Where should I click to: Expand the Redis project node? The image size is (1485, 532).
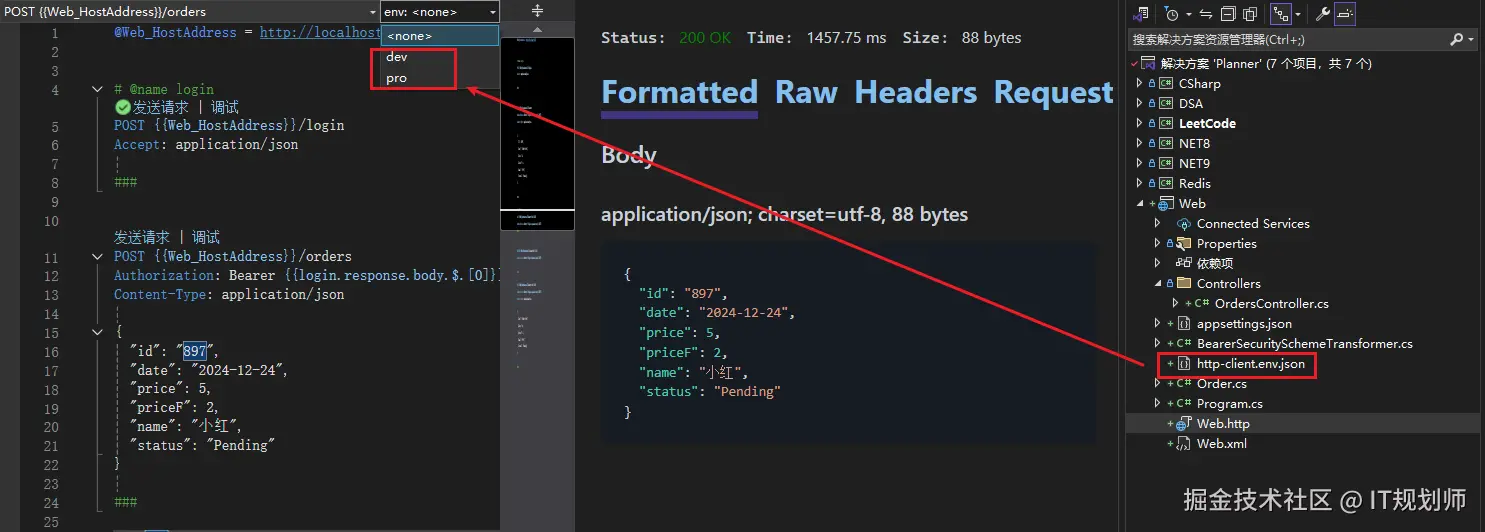coord(1139,183)
